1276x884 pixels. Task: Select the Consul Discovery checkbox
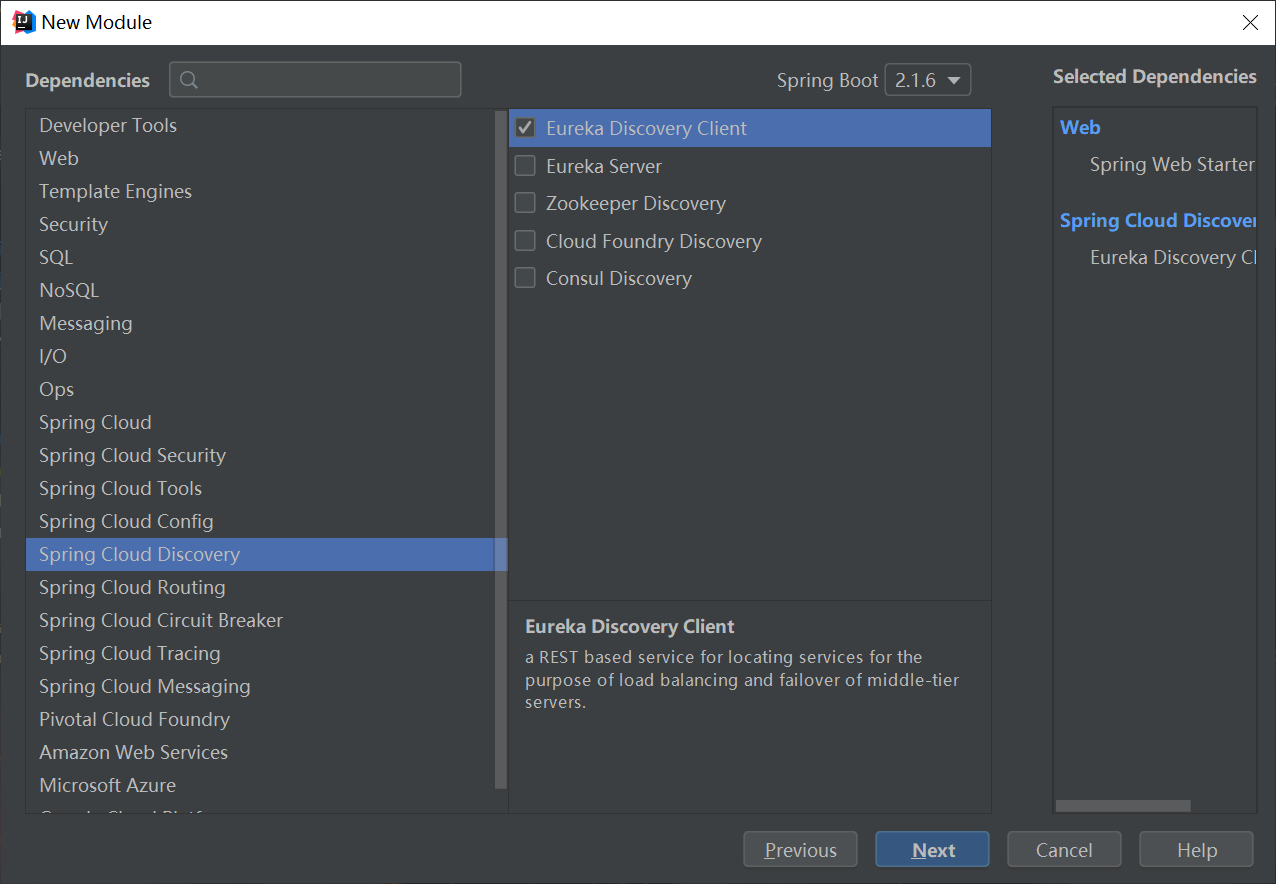tap(525, 278)
